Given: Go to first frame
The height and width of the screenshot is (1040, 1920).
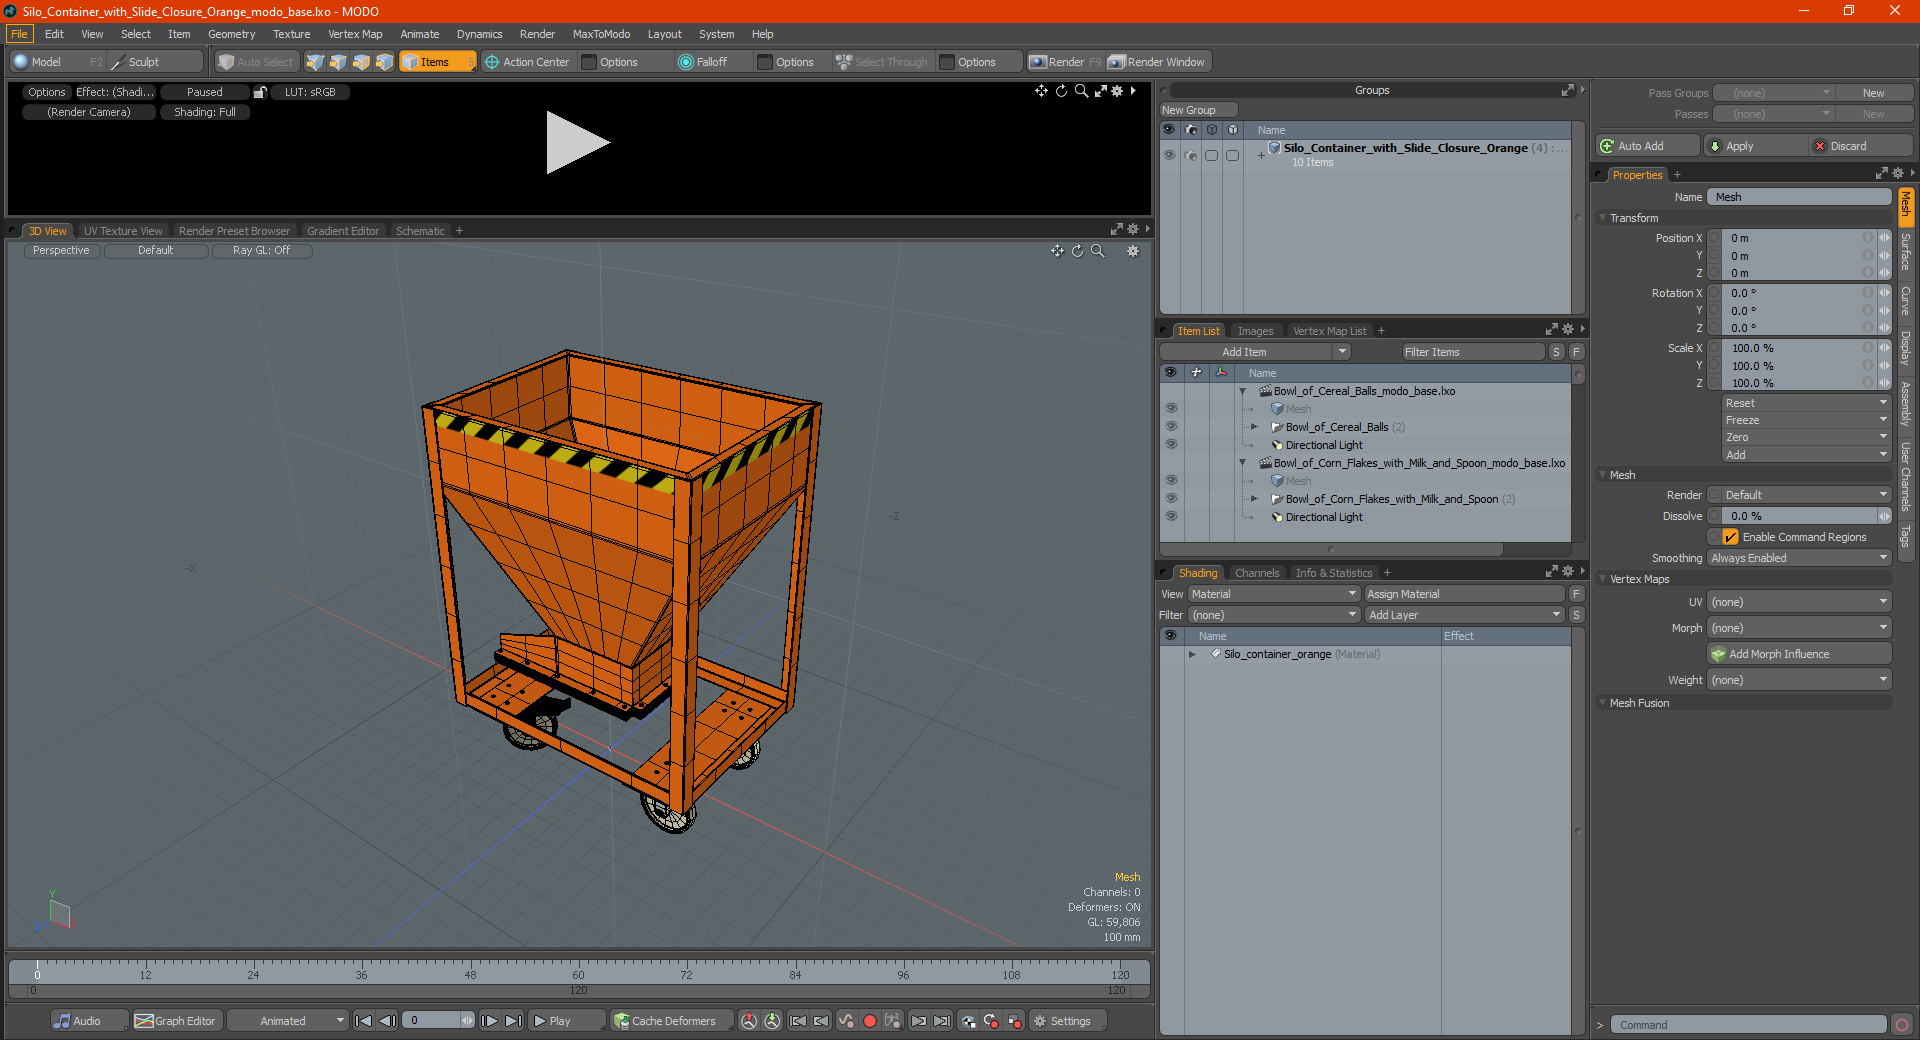Looking at the screenshot, I should [x=364, y=1021].
